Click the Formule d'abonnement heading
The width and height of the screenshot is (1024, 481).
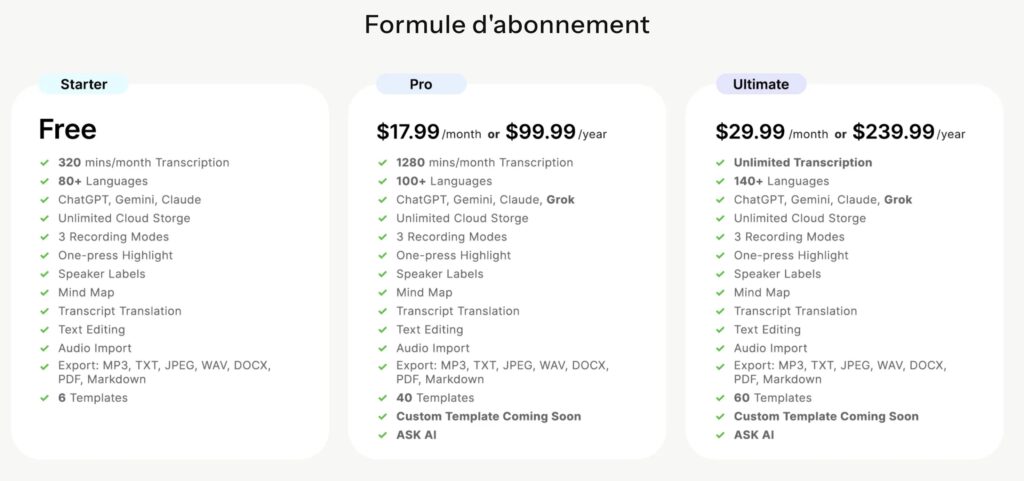pyautogui.click(x=507, y=24)
